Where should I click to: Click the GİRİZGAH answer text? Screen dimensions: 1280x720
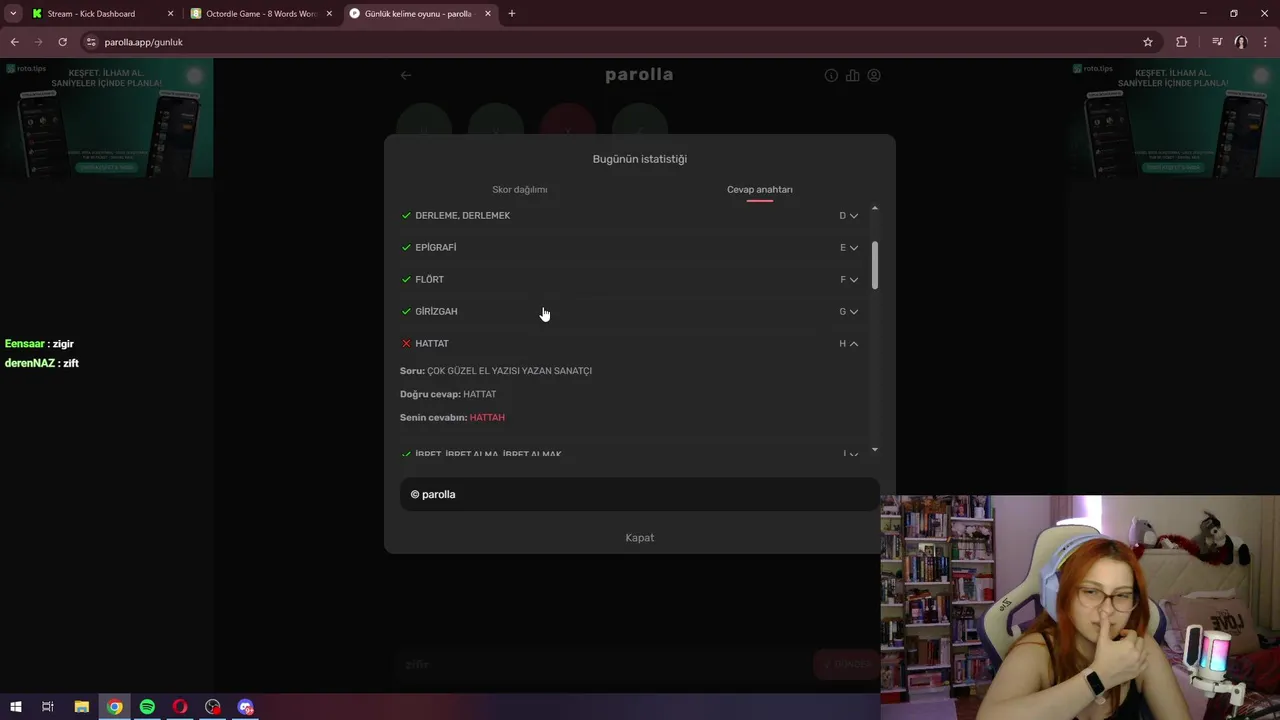(436, 312)
